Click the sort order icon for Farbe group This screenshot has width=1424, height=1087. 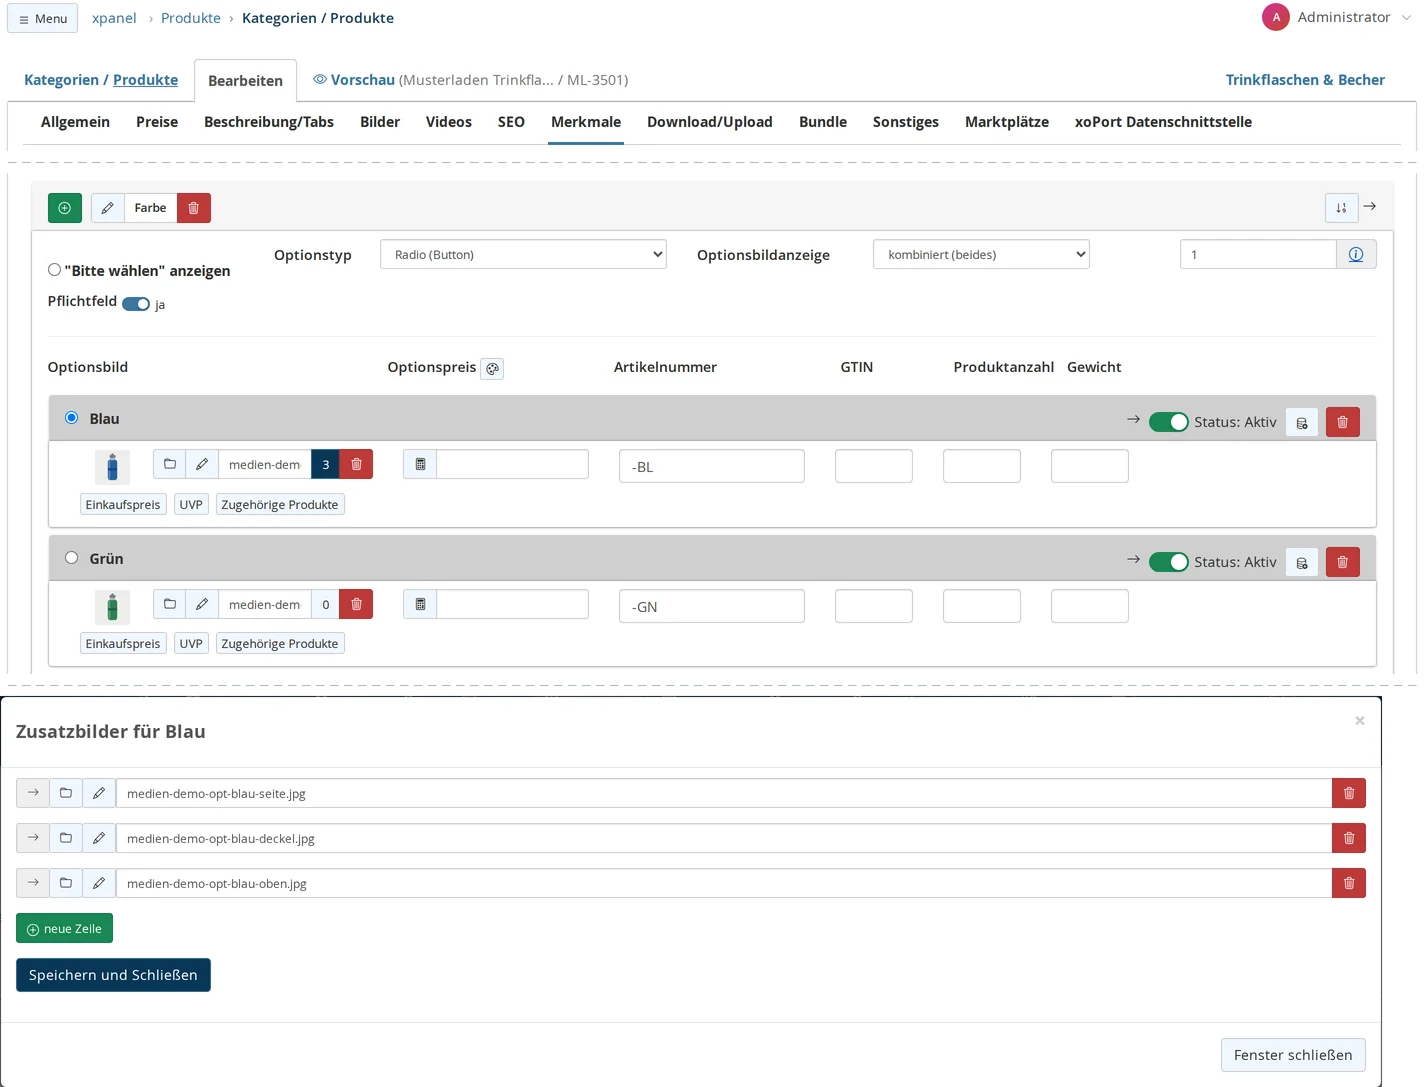click(x=1341, y=208)
